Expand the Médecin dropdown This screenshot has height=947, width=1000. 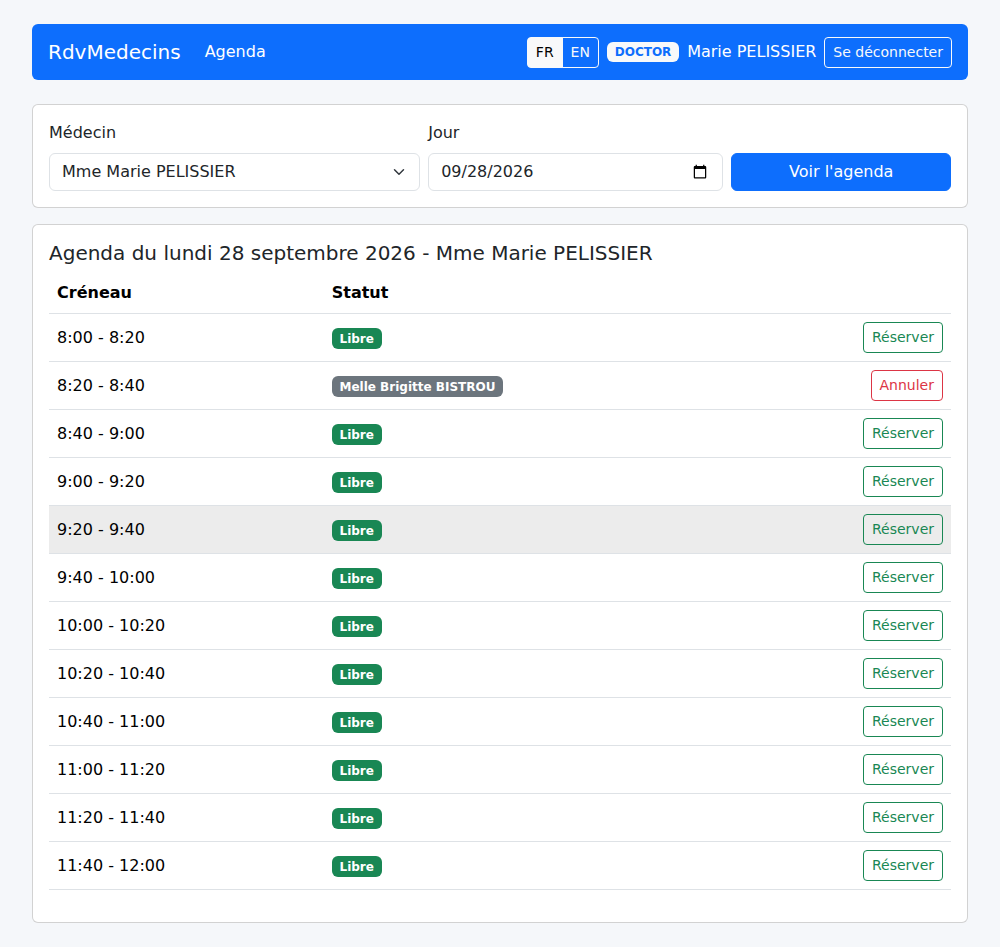[234, 172]
